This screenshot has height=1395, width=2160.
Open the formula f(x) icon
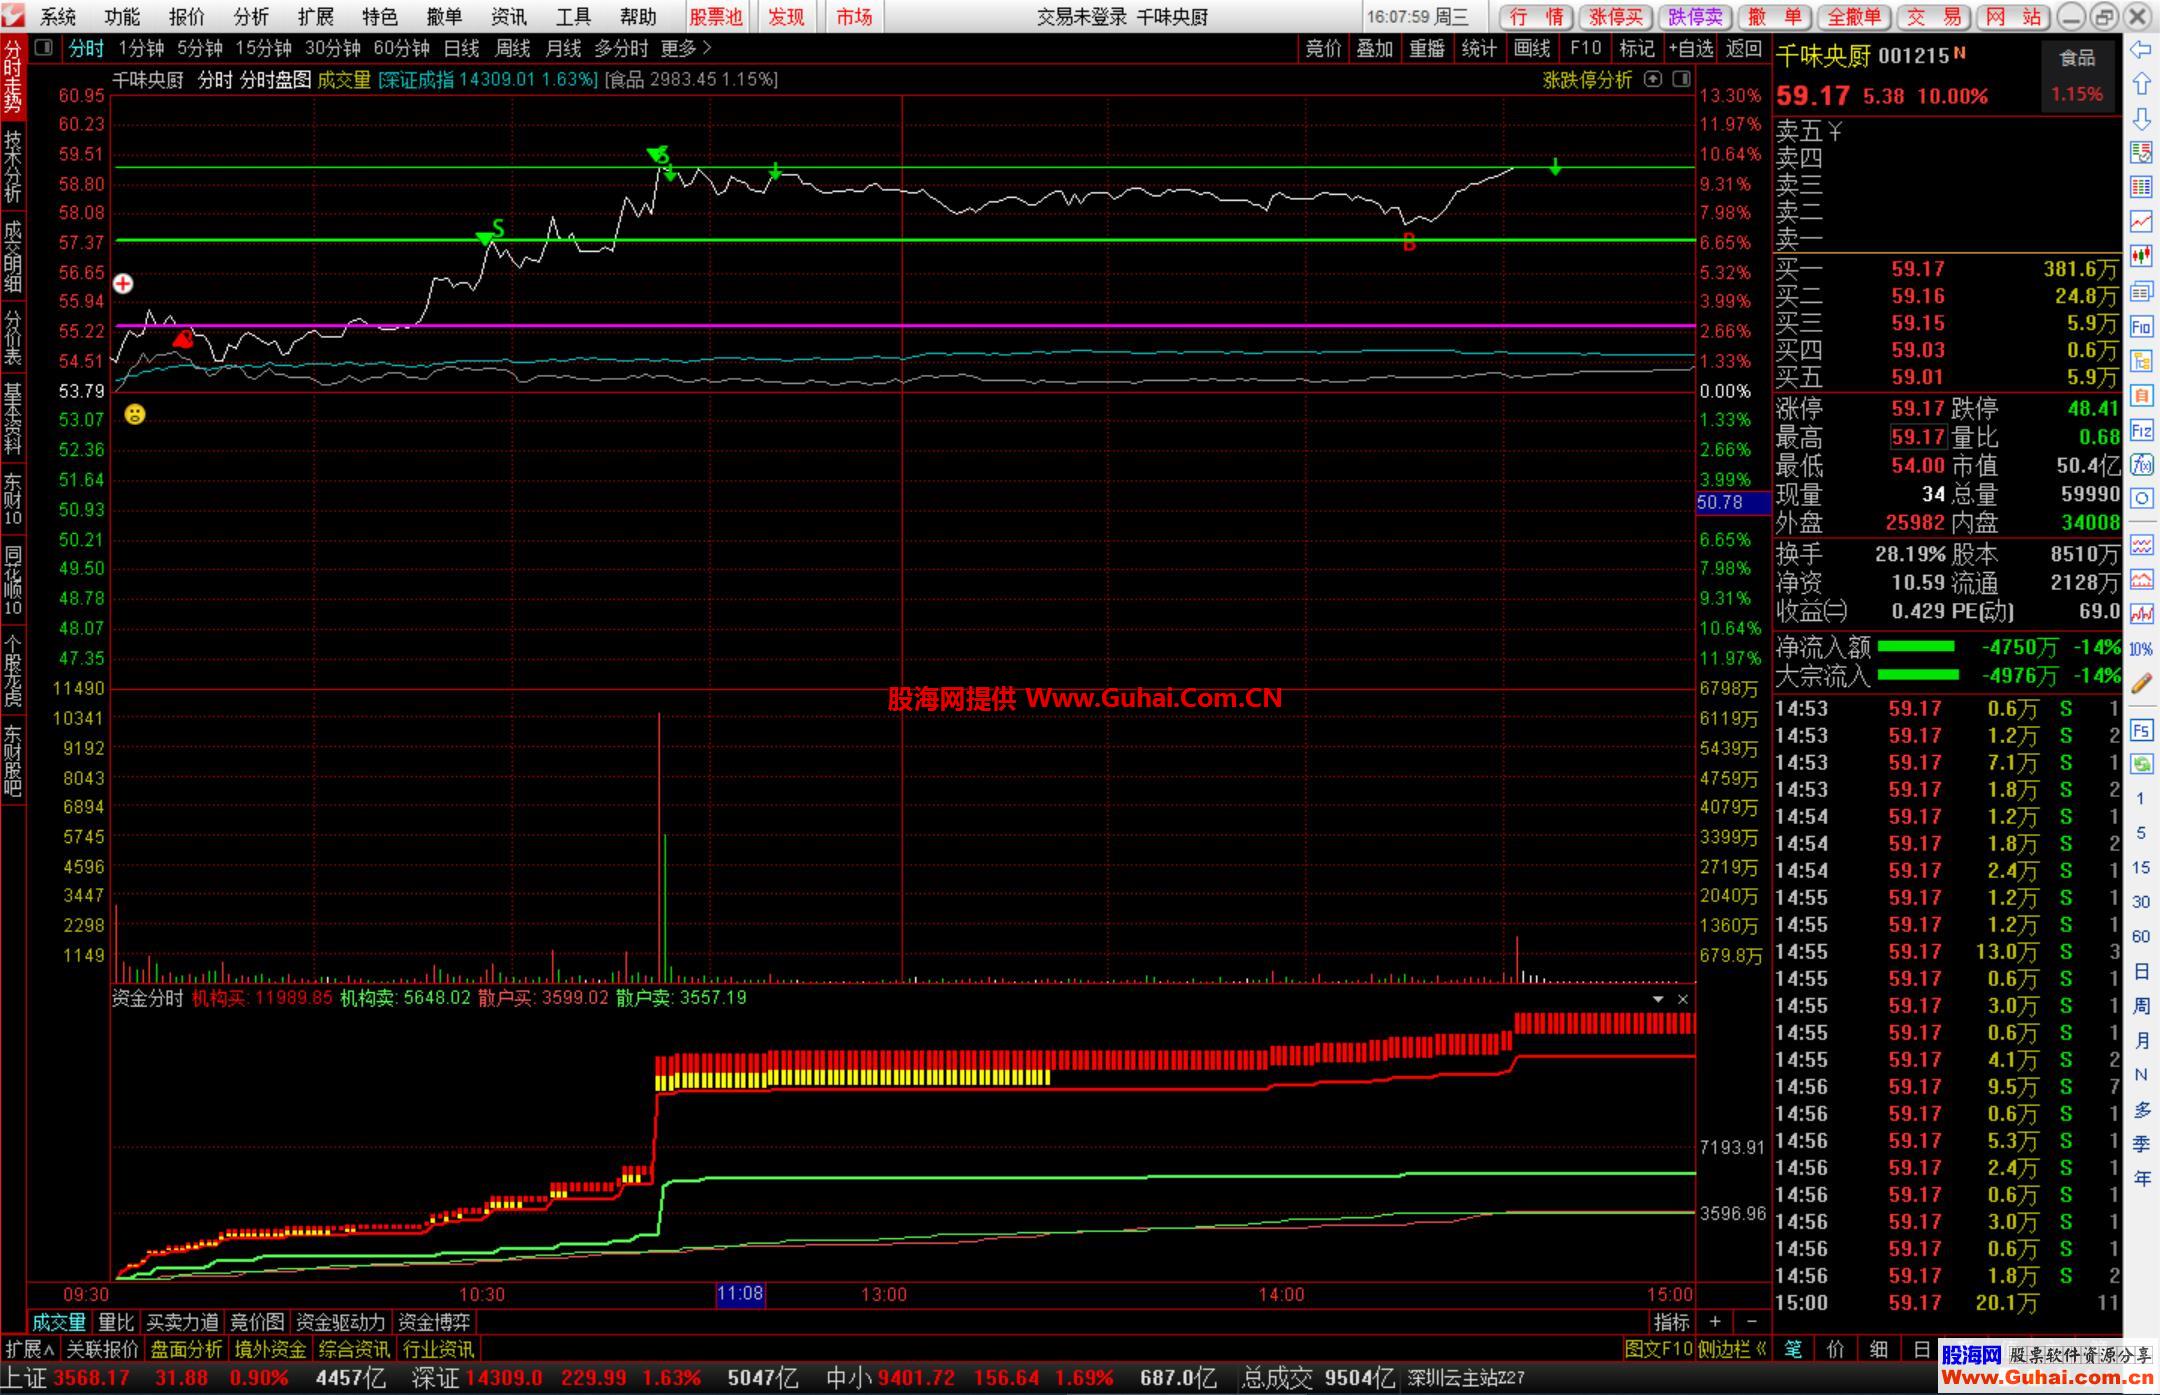[x=2141, y=464]
